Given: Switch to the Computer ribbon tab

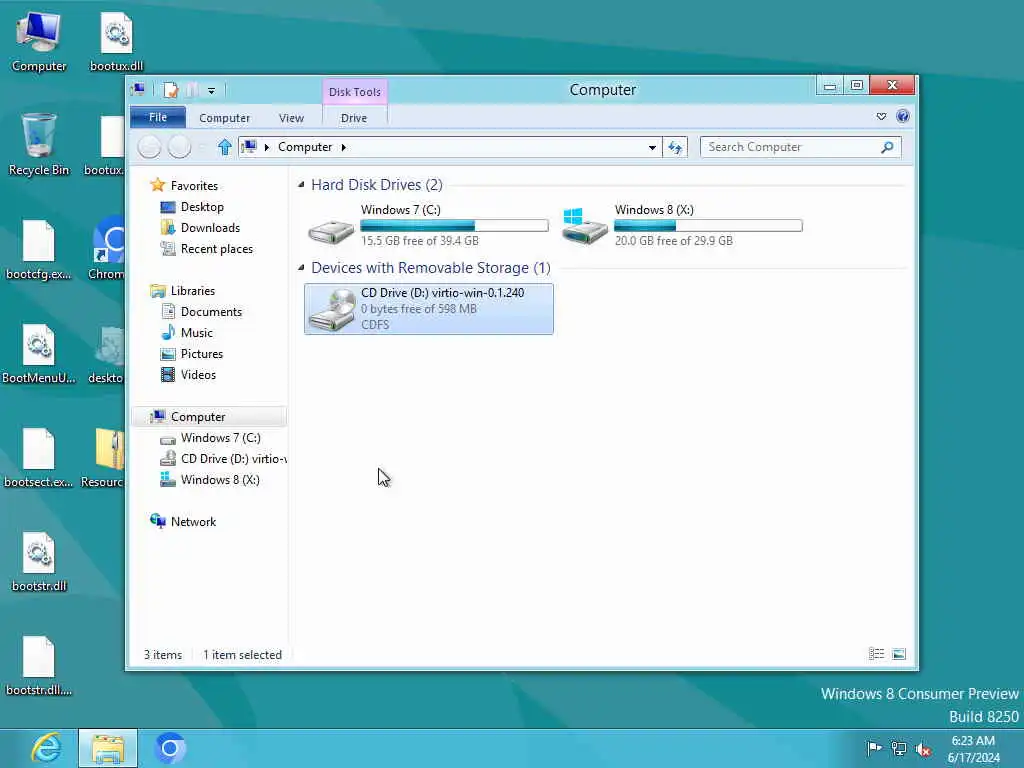Looking at the screenshot, I should pos(224,118).
